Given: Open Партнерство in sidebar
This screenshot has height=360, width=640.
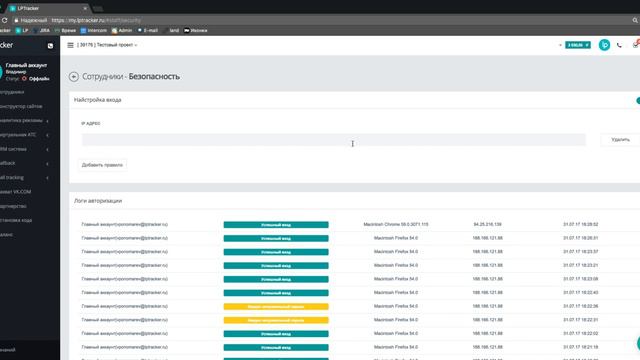Looking at the screenshot, I should tap(13, 206).
